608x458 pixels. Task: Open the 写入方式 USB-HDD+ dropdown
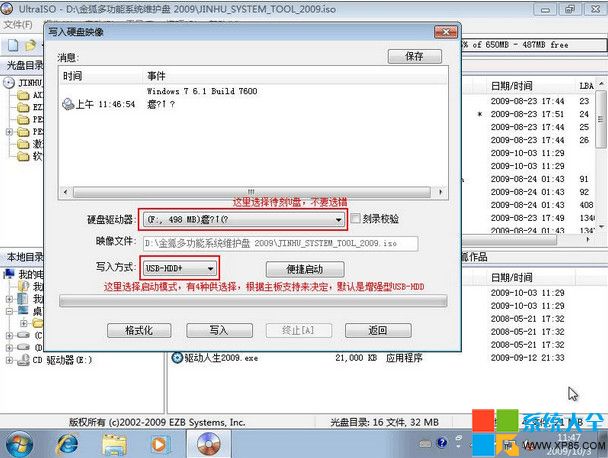180,268
